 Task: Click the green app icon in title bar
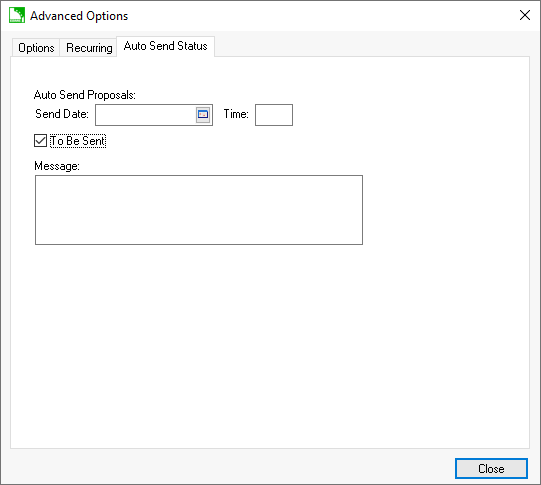pyautogui.click(x=17, y=16)
